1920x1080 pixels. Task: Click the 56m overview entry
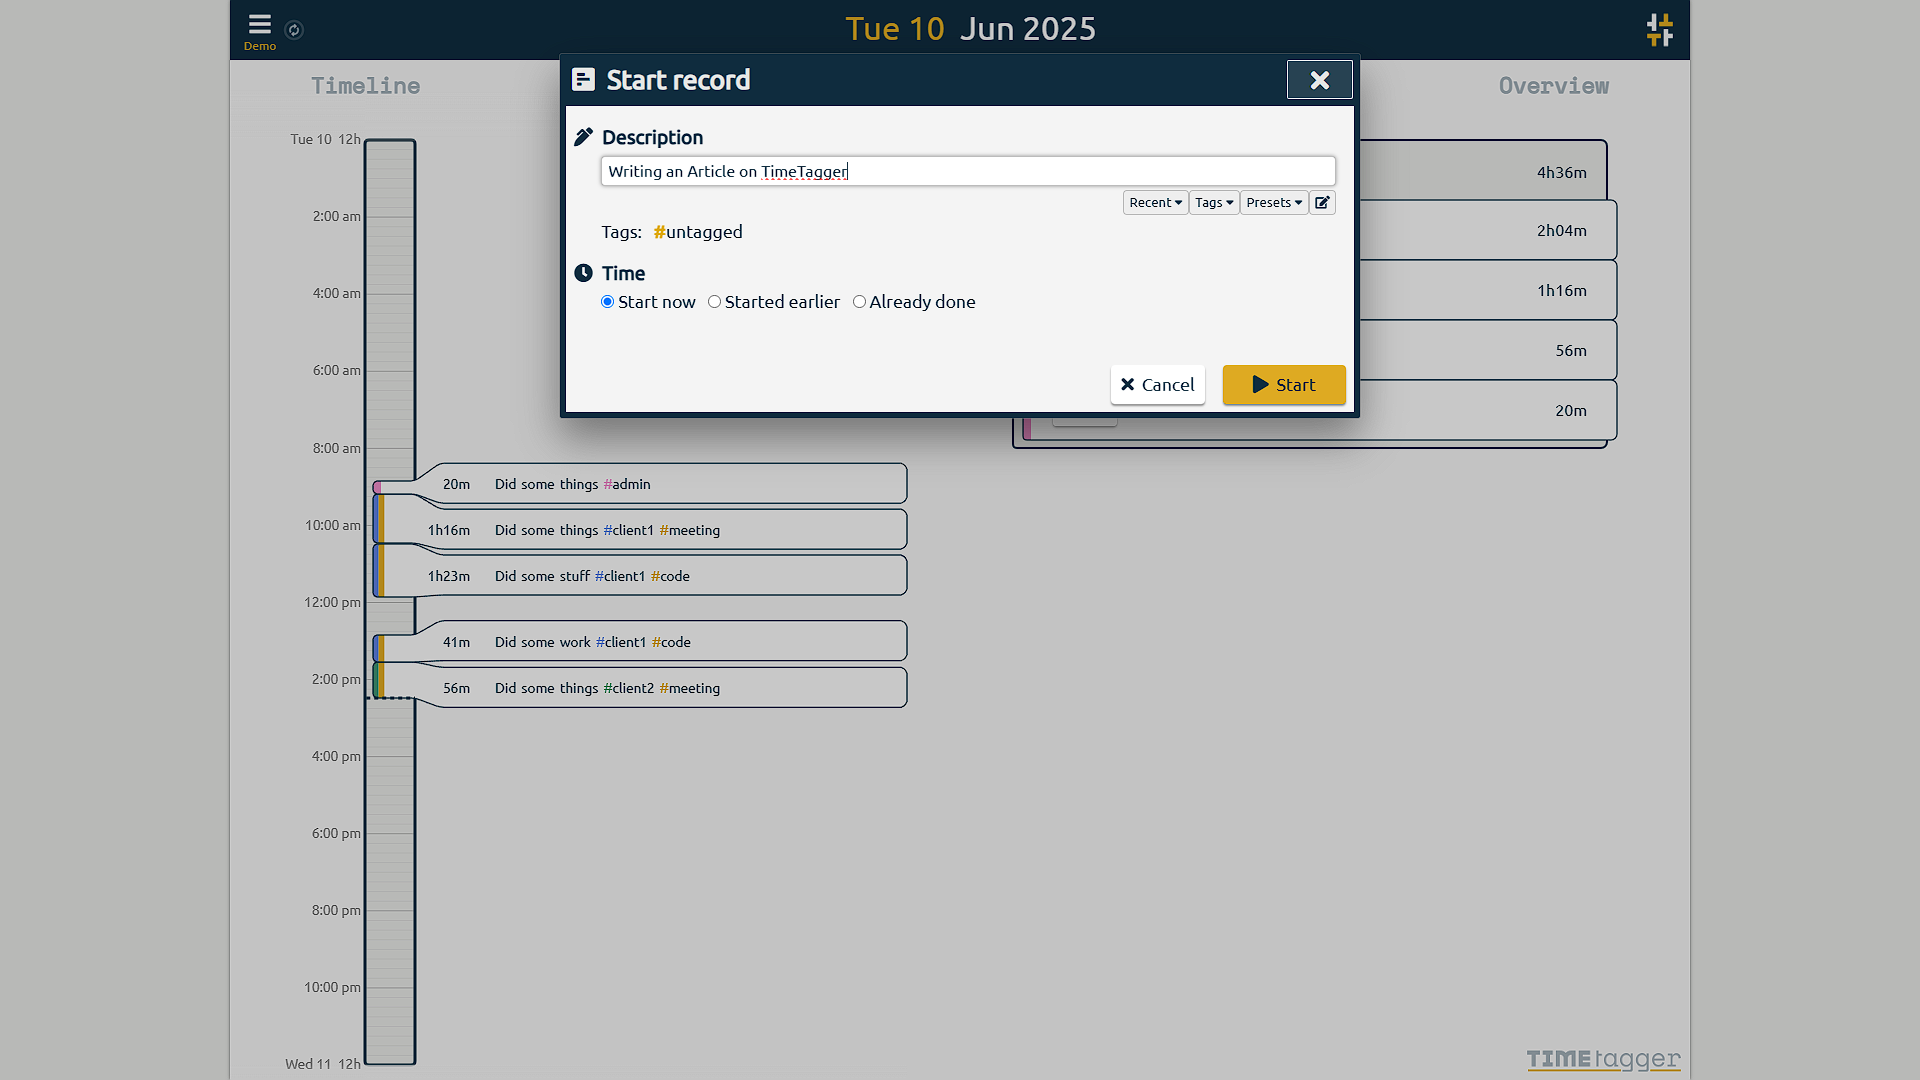click(1570, 351)
